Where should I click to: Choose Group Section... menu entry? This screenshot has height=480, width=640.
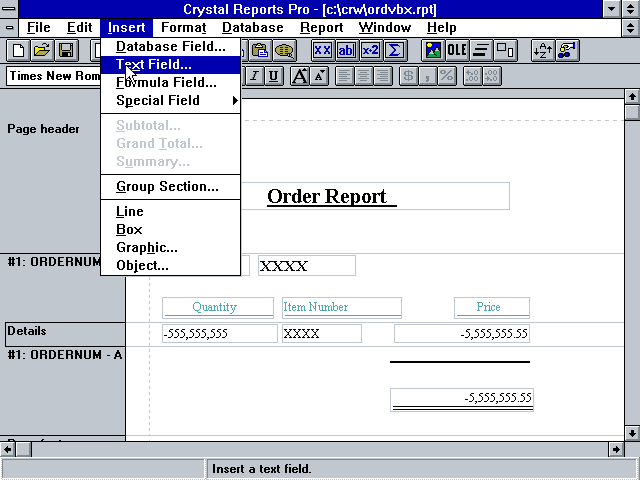(x=171, y=187)
